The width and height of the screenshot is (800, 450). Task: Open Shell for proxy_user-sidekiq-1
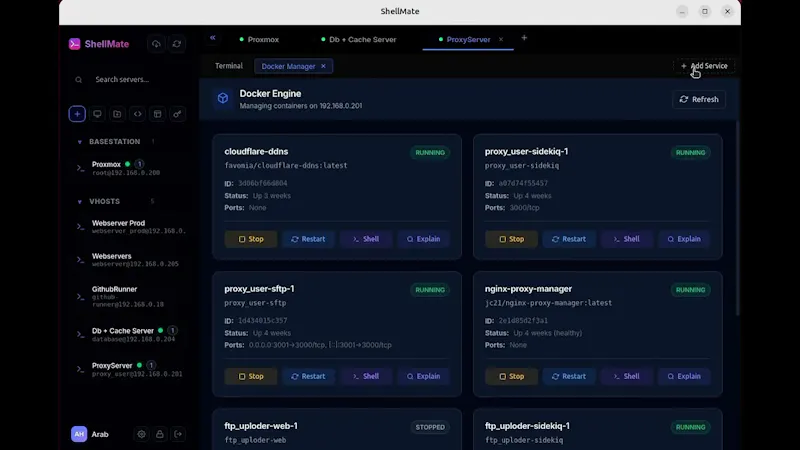click(x=627, y=239)
